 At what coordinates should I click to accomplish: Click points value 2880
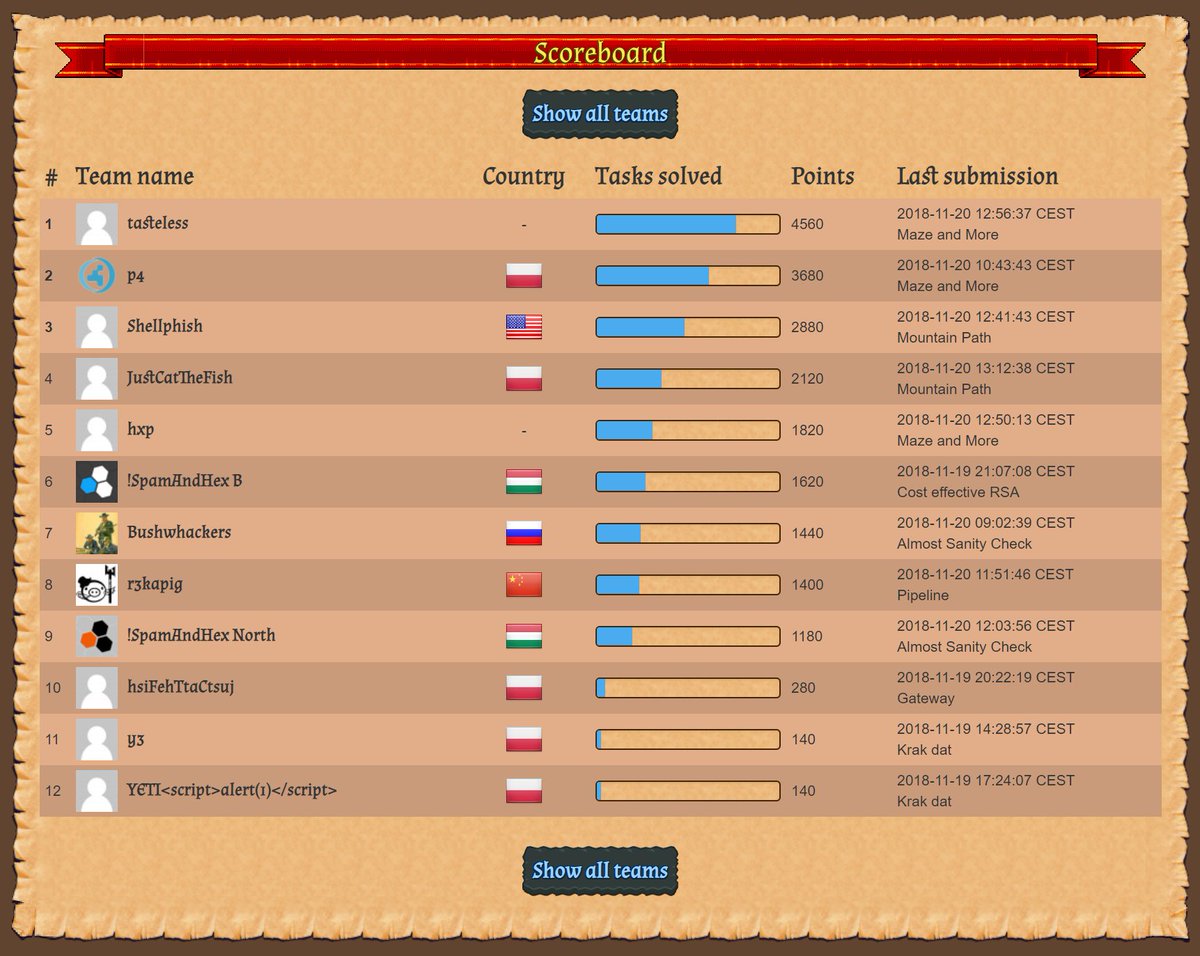tap(807, 327)
